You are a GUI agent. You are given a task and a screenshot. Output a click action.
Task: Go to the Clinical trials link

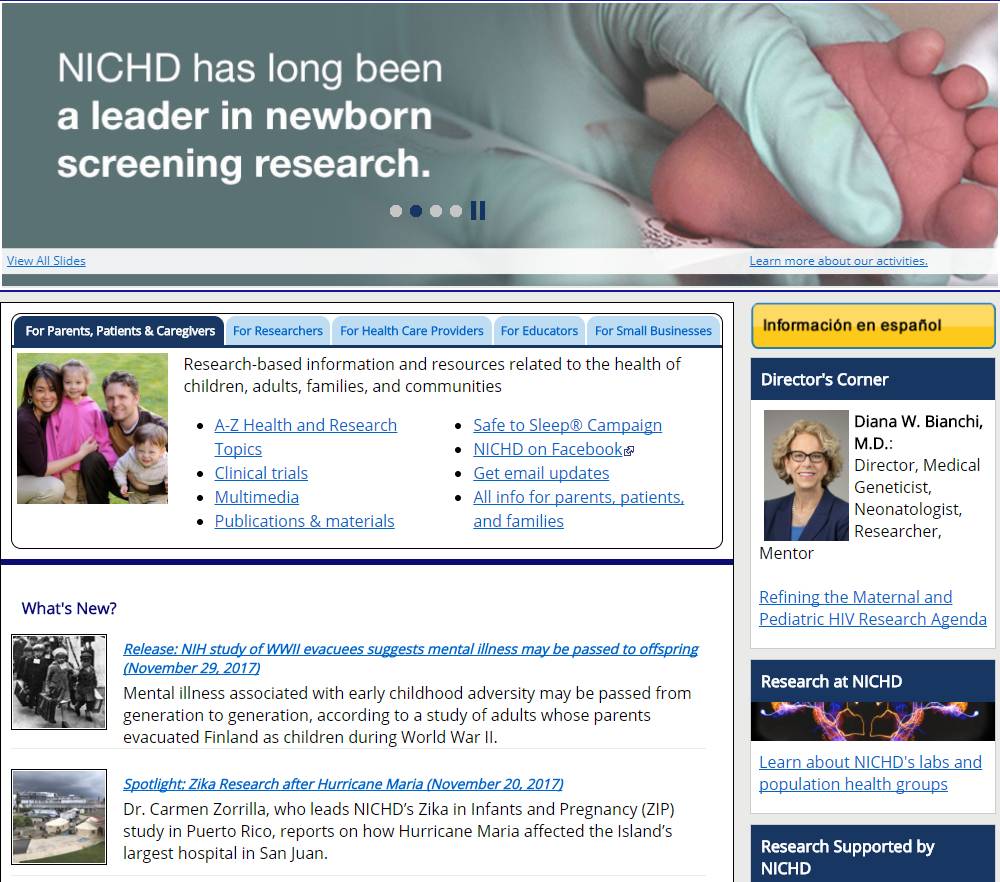[261, 473]
